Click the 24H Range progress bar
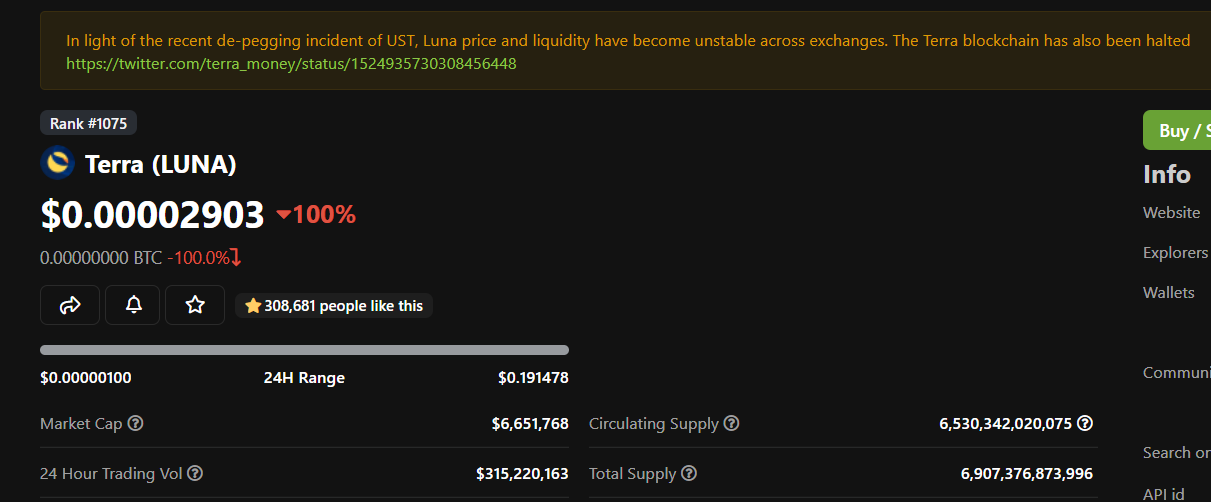The height and width of the screenshot is (502, 1211). [x=304, y=350]
